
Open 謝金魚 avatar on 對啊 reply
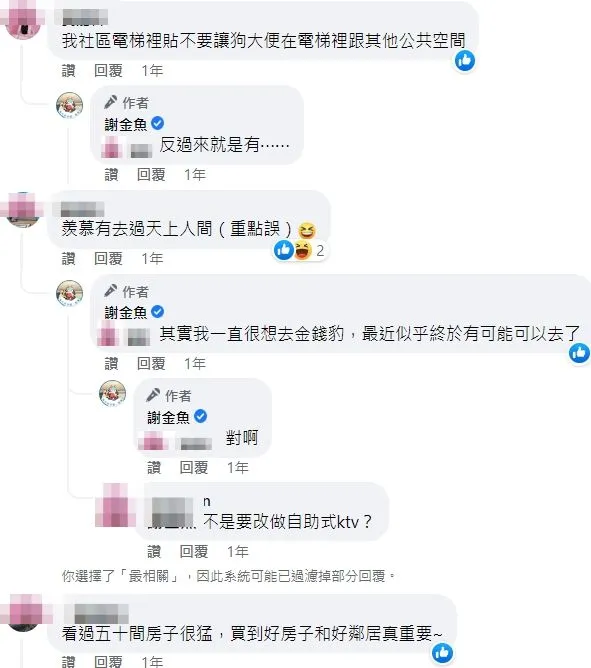point(112,393)
